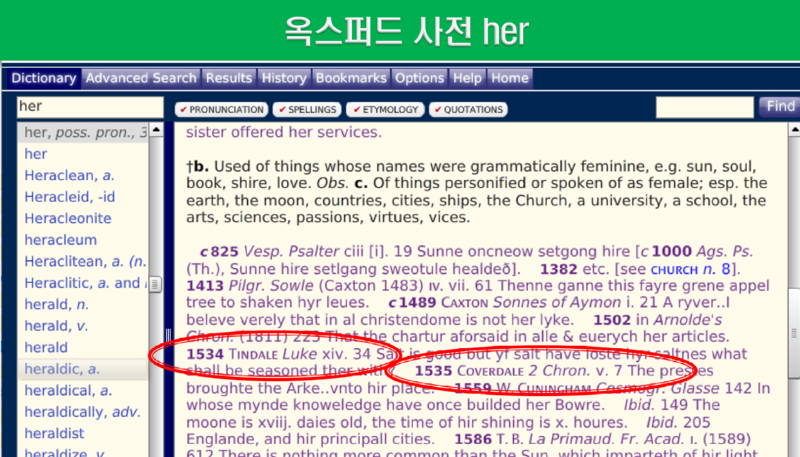Click the '†b.' sense definition marker
Screen dimensions: 800x457
[x=198, y=166]
